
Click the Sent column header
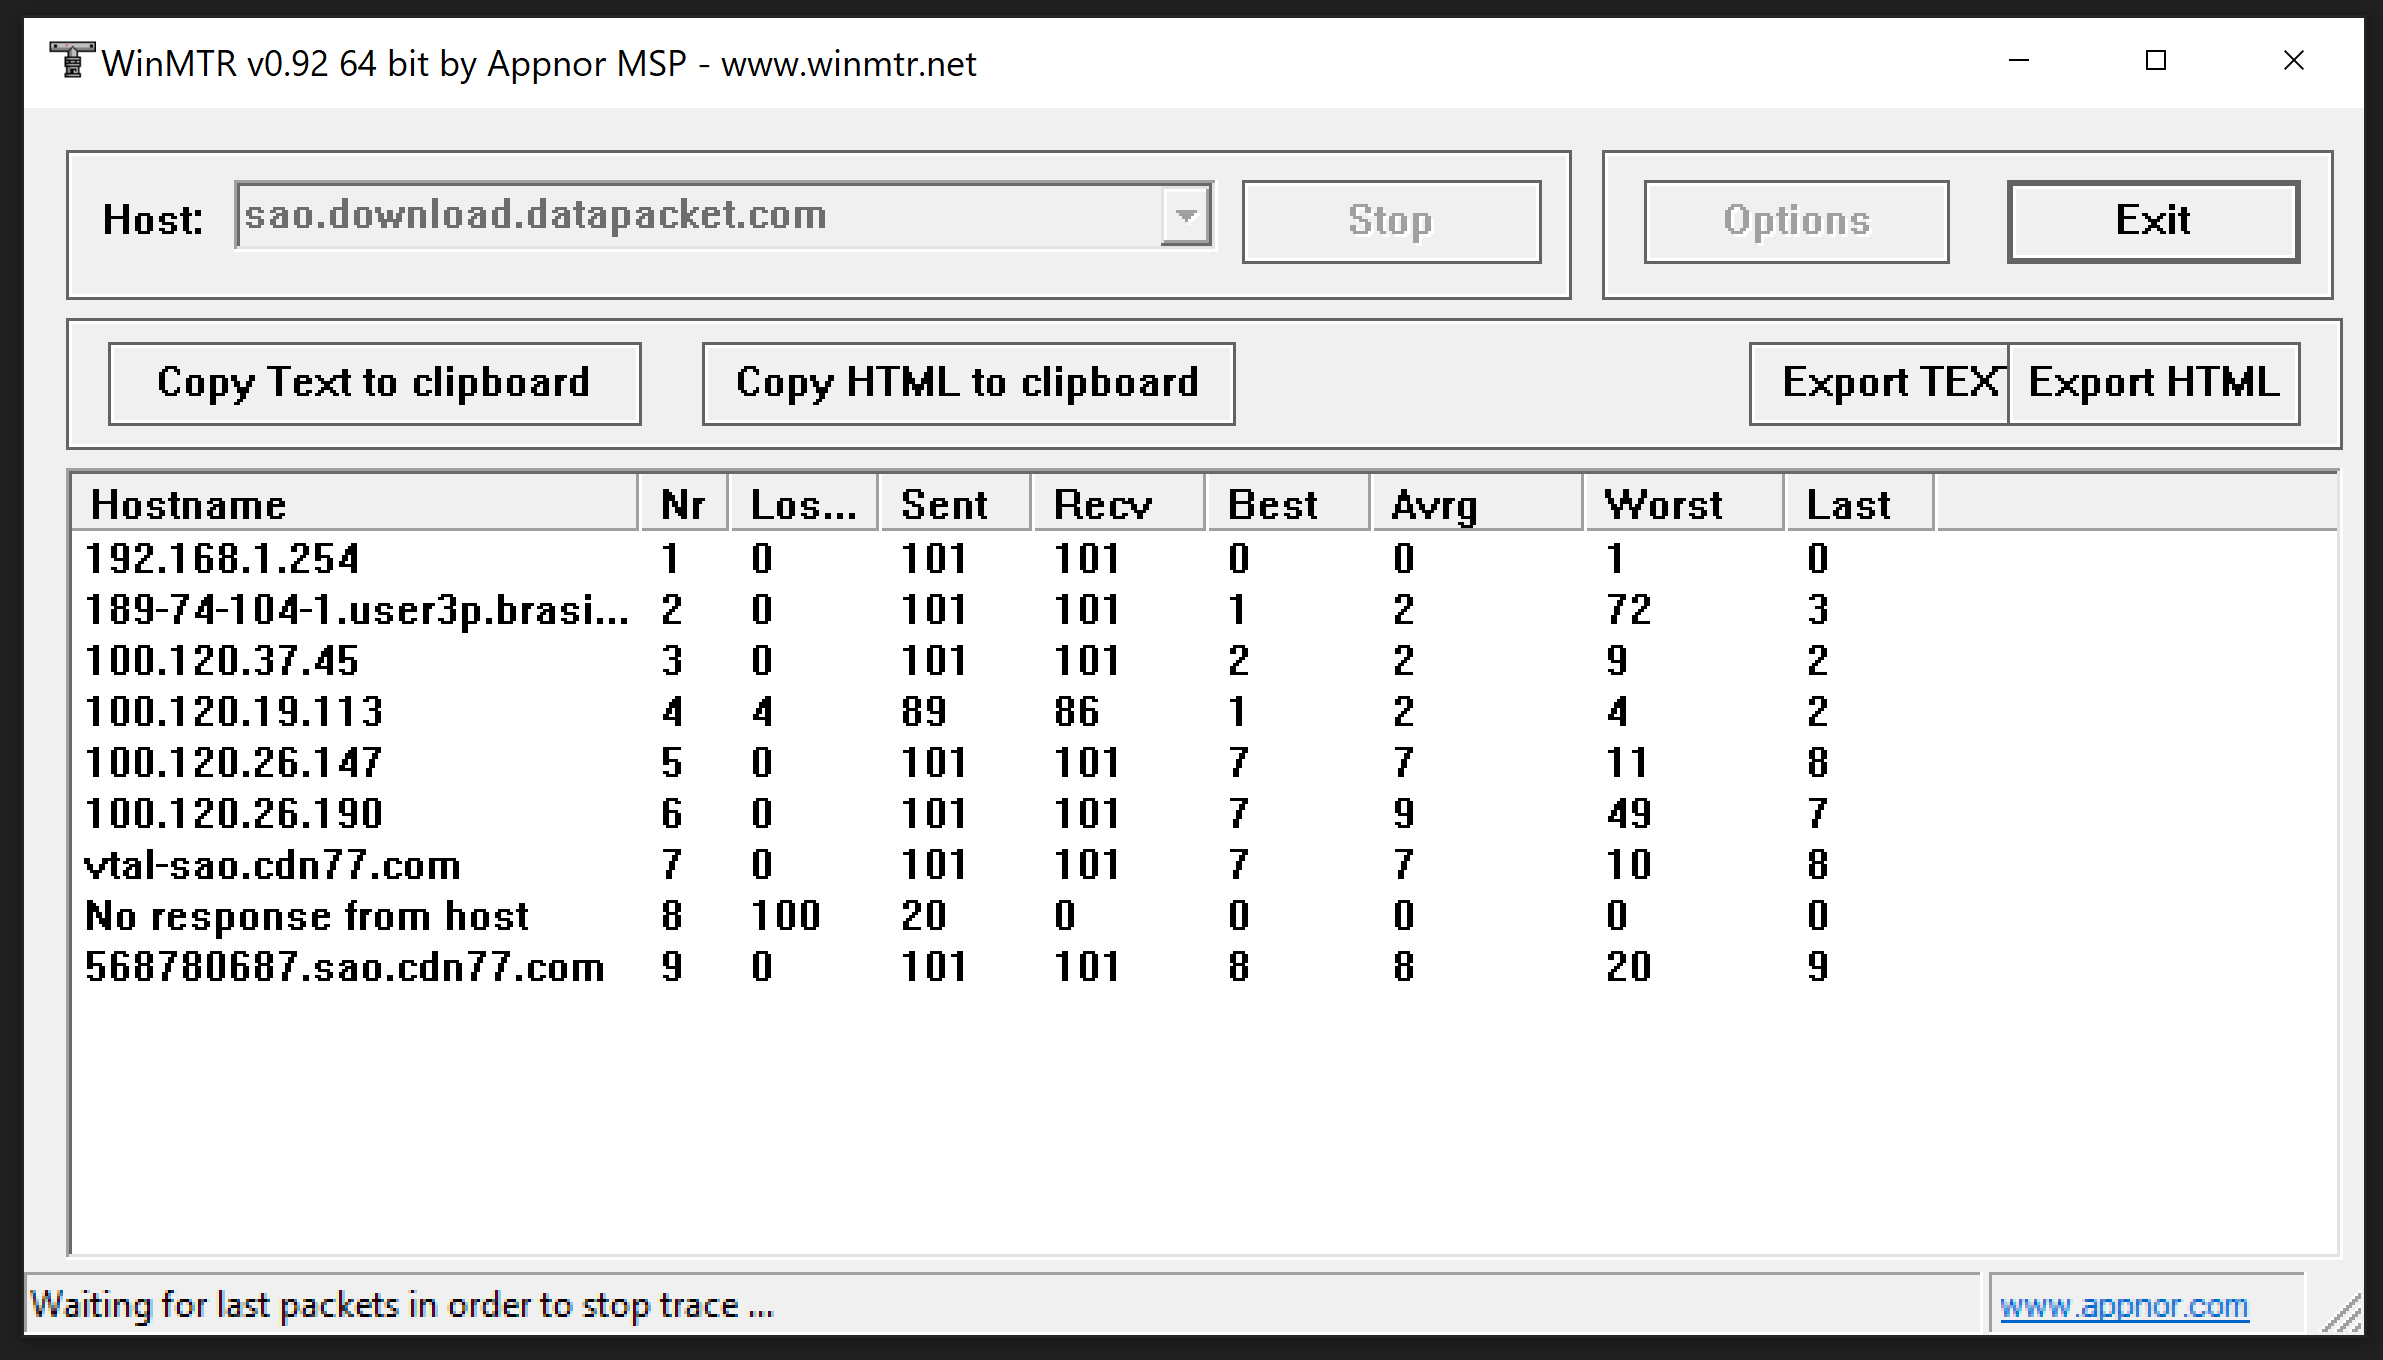955,504
